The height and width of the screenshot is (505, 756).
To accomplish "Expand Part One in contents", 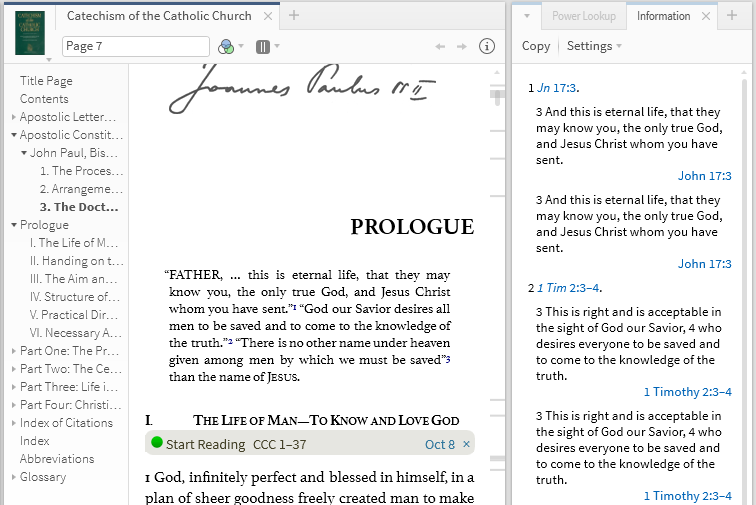I will tap(14, 351).
